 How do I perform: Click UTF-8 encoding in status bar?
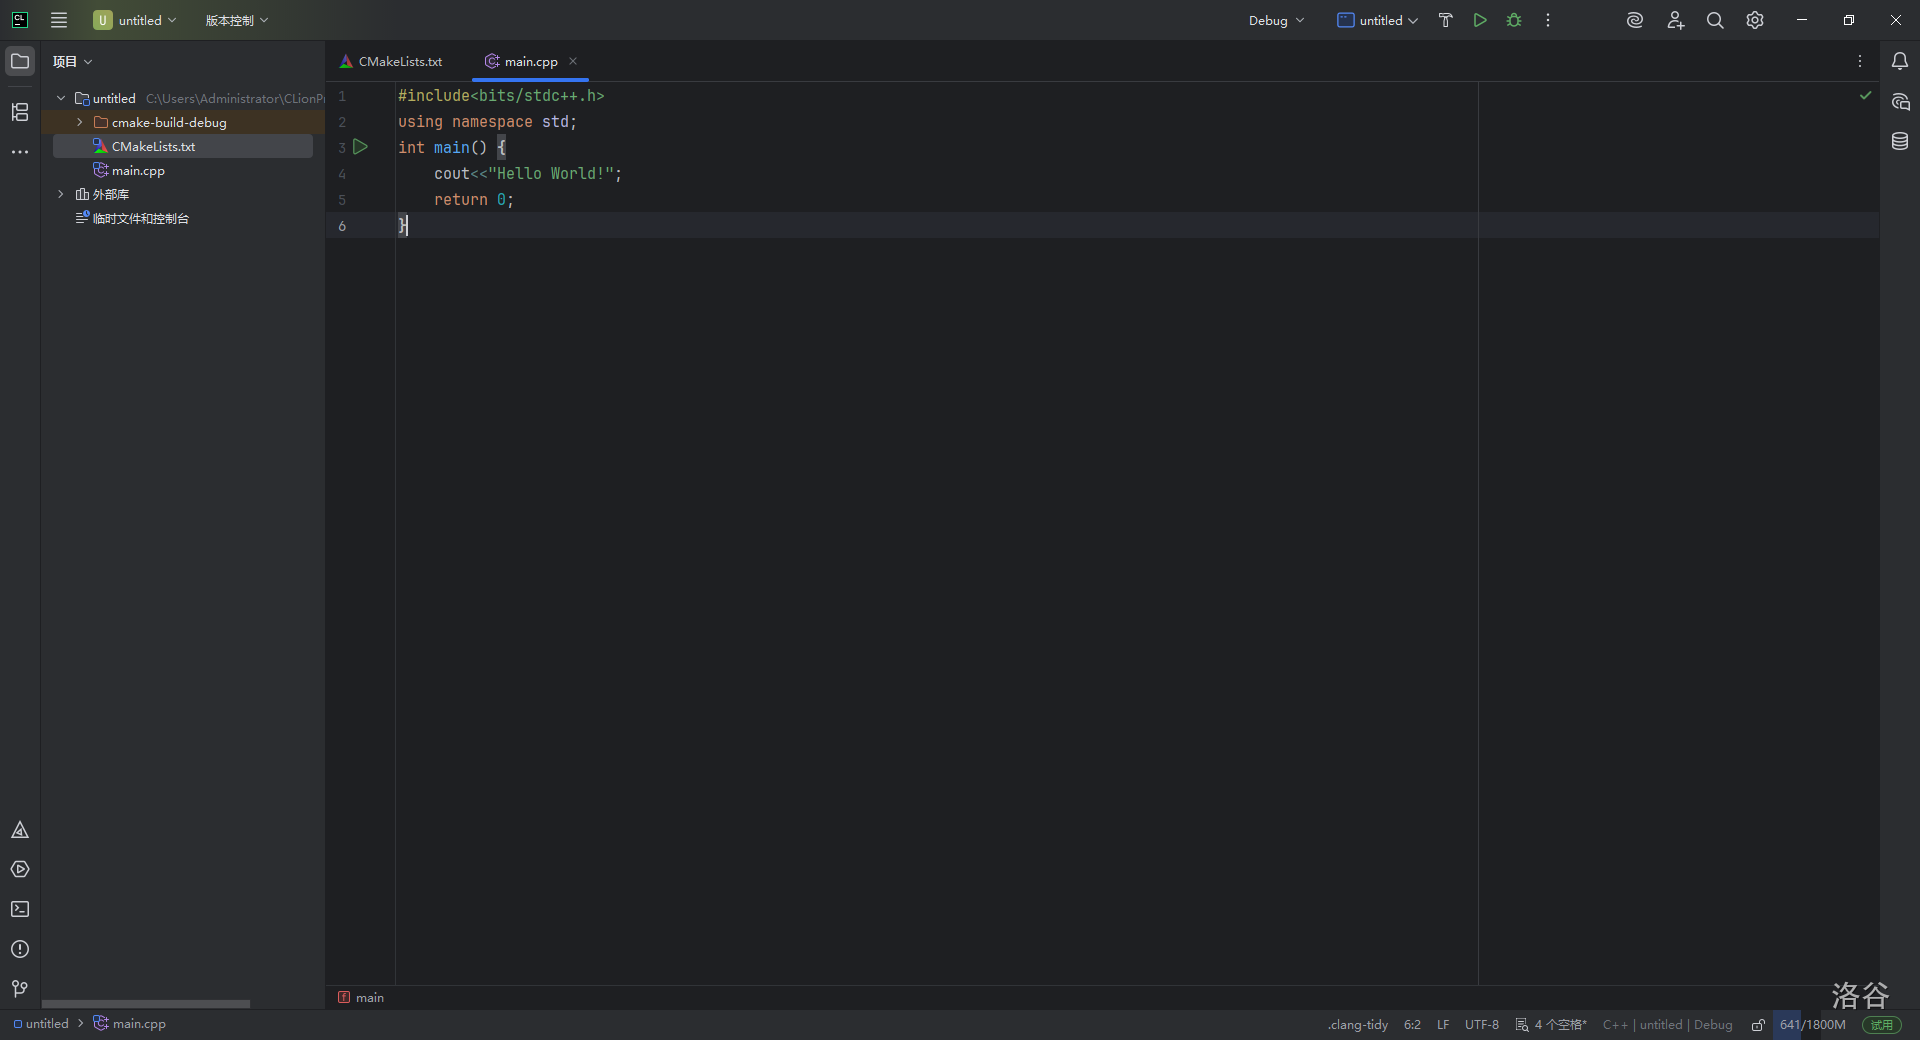[1481, 1024]
